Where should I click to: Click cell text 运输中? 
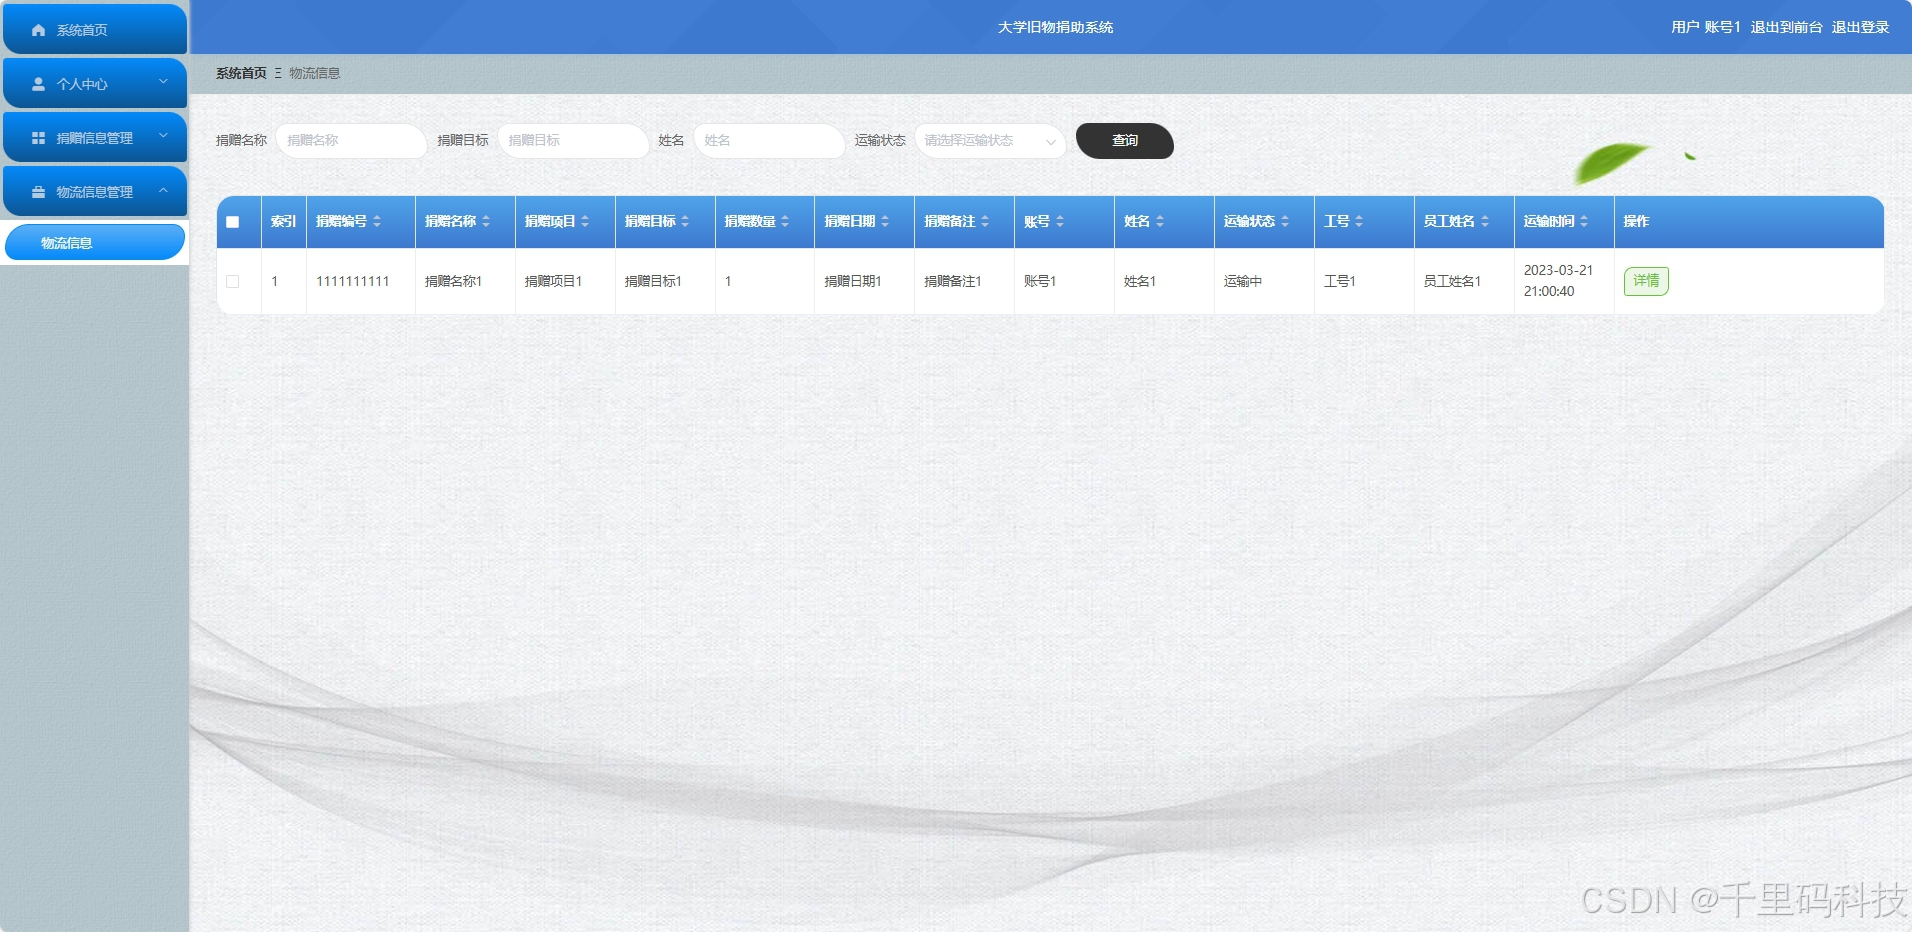(1243, 281)
